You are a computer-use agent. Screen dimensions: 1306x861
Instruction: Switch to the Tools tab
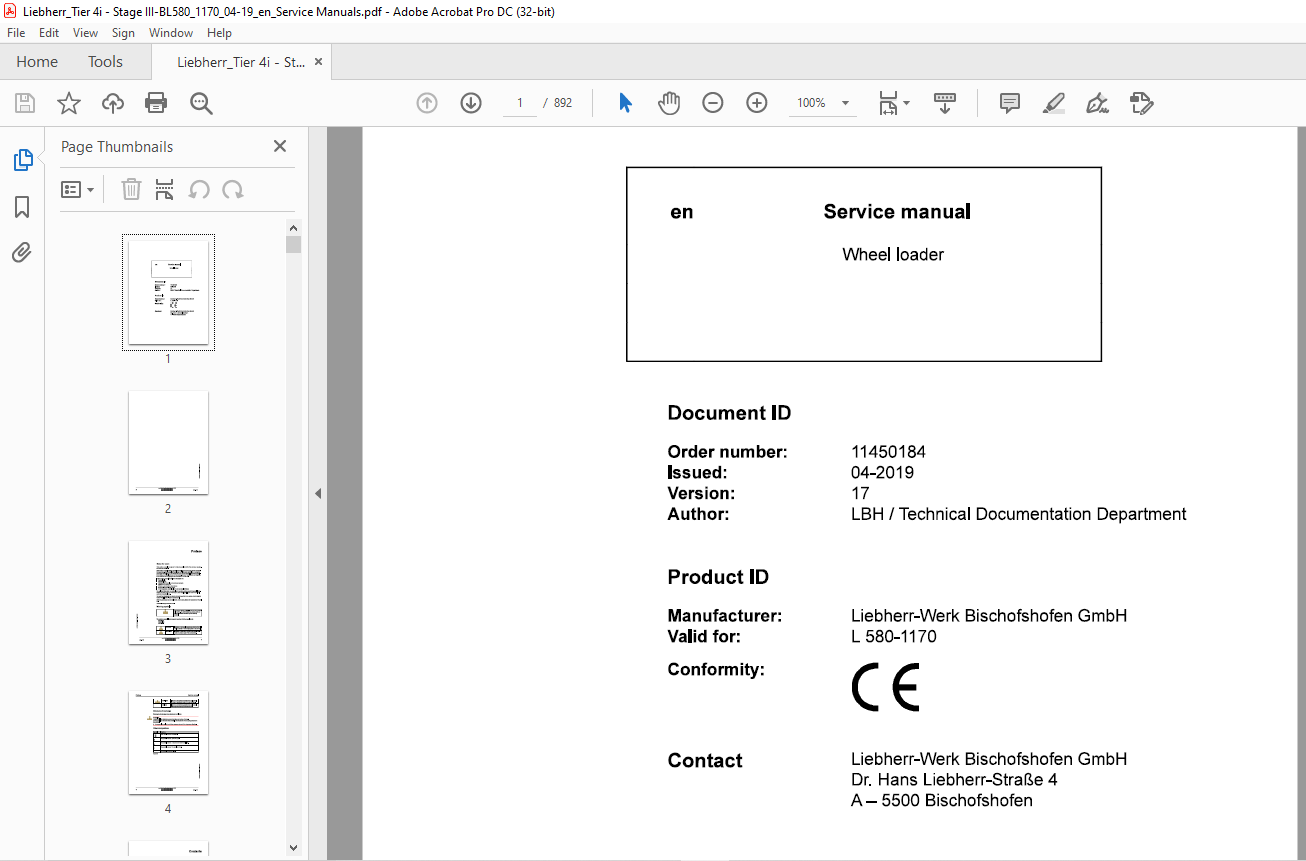(x=105, y=62)
